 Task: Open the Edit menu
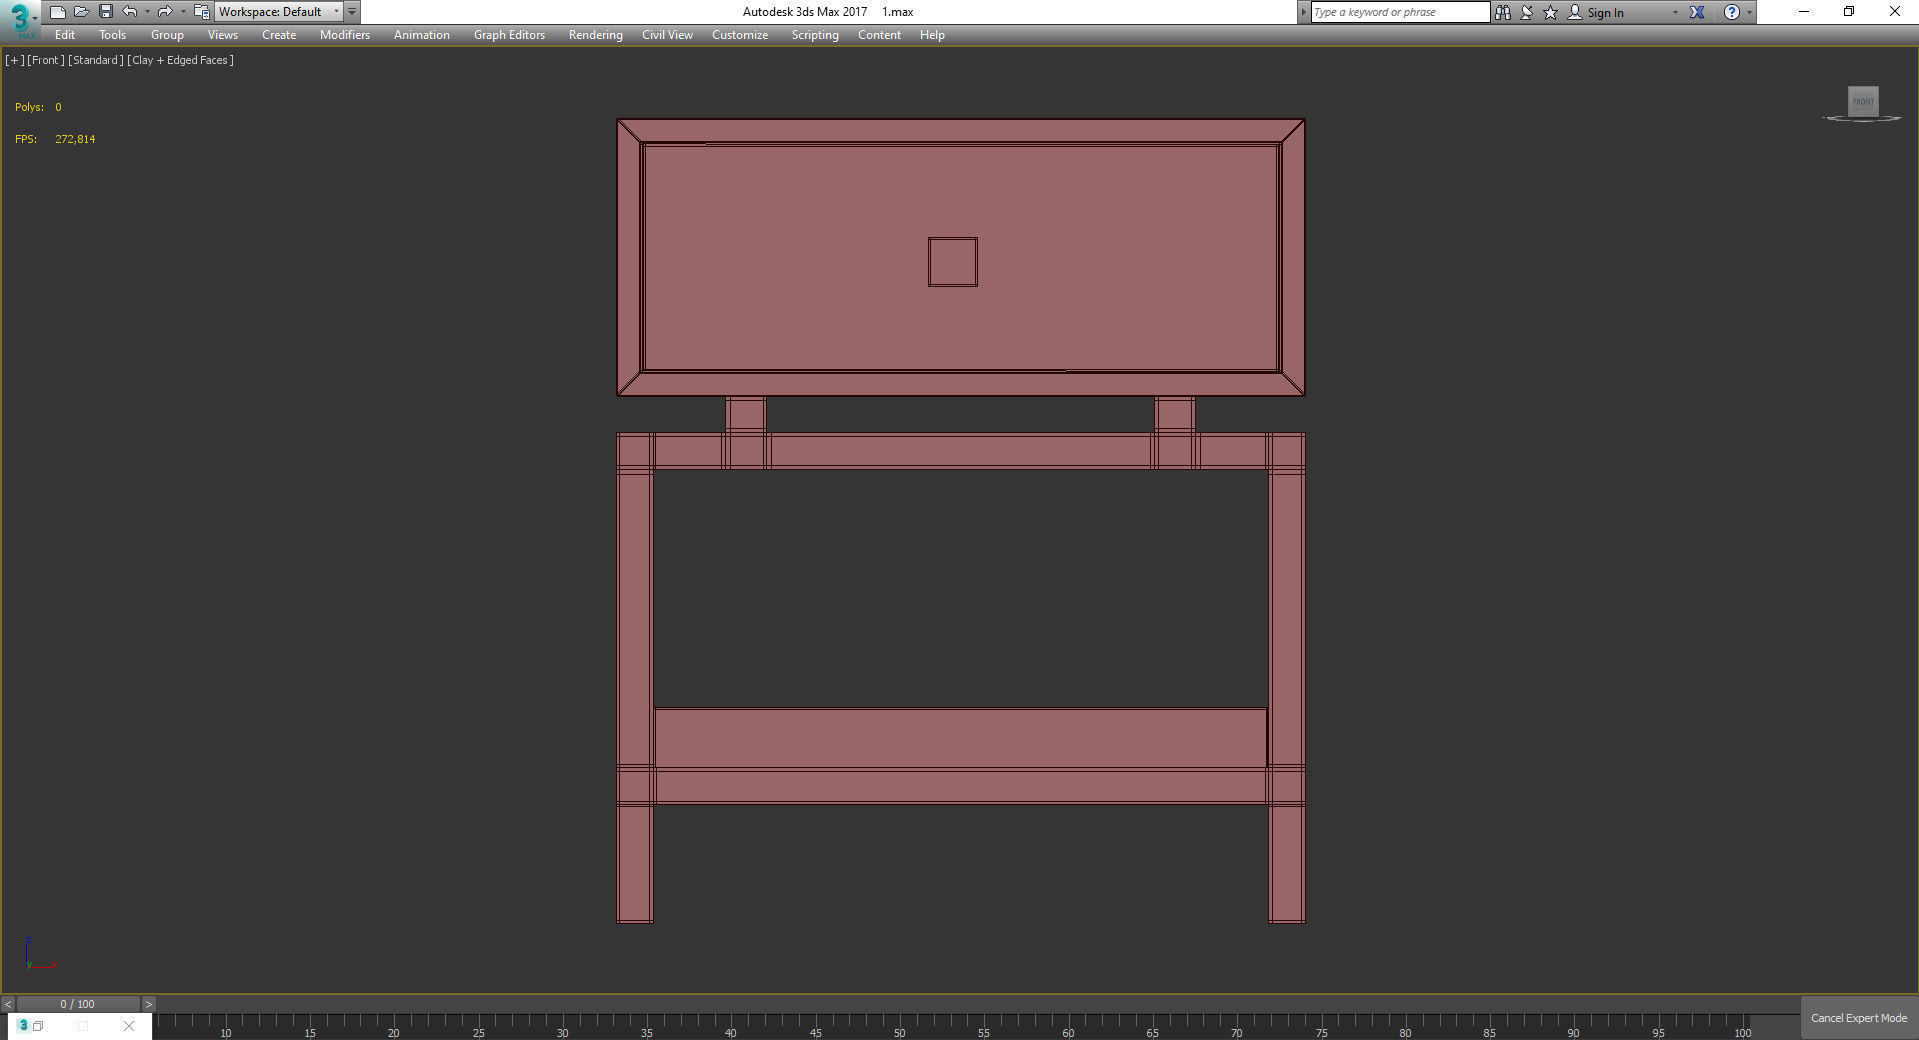point(65,35)
